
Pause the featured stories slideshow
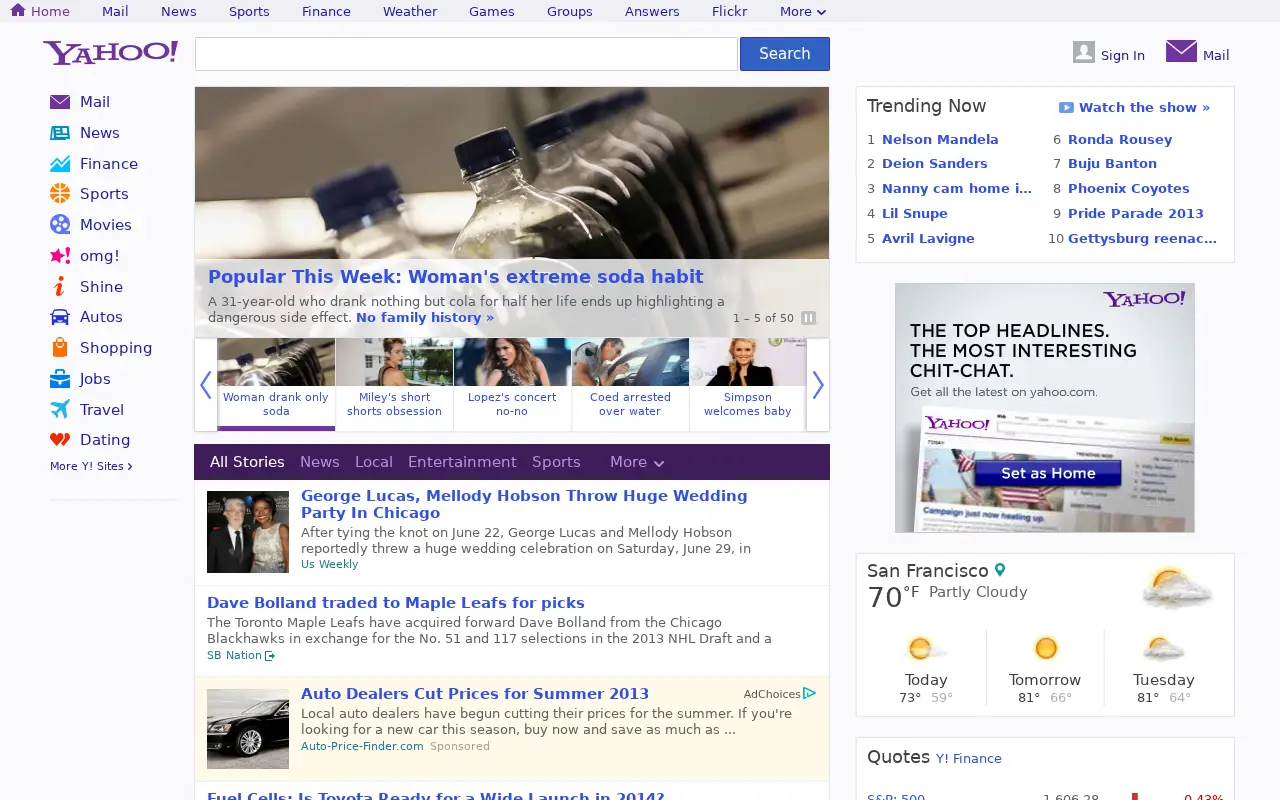click(809, 318)
